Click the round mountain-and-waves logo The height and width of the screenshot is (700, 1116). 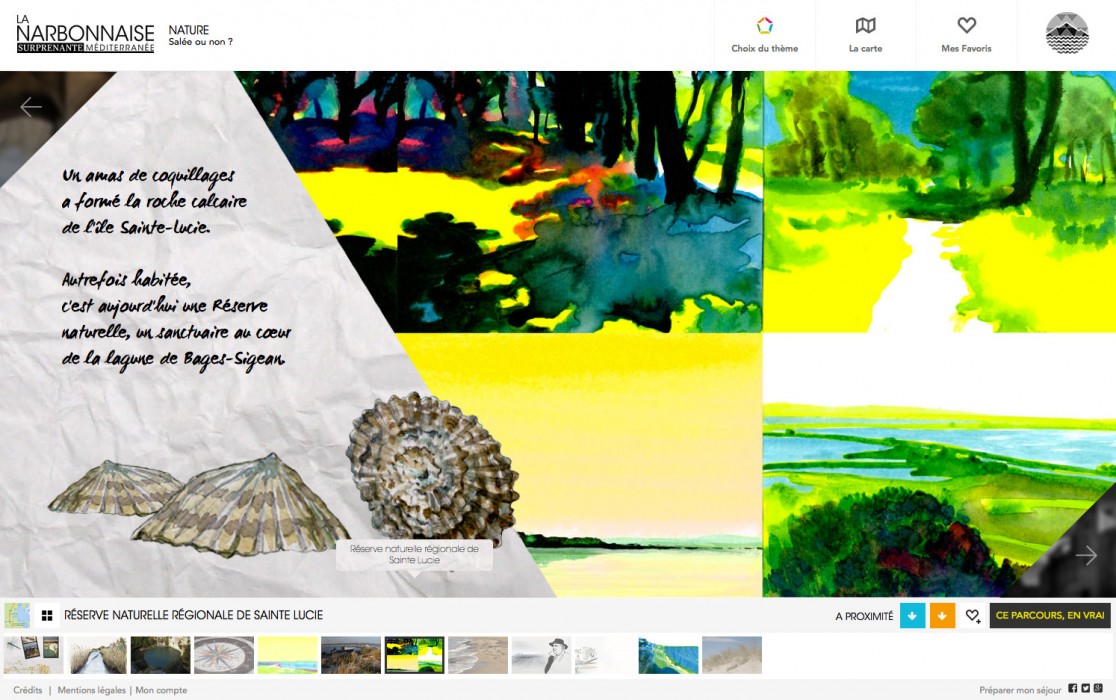(x=1067, y=33)
